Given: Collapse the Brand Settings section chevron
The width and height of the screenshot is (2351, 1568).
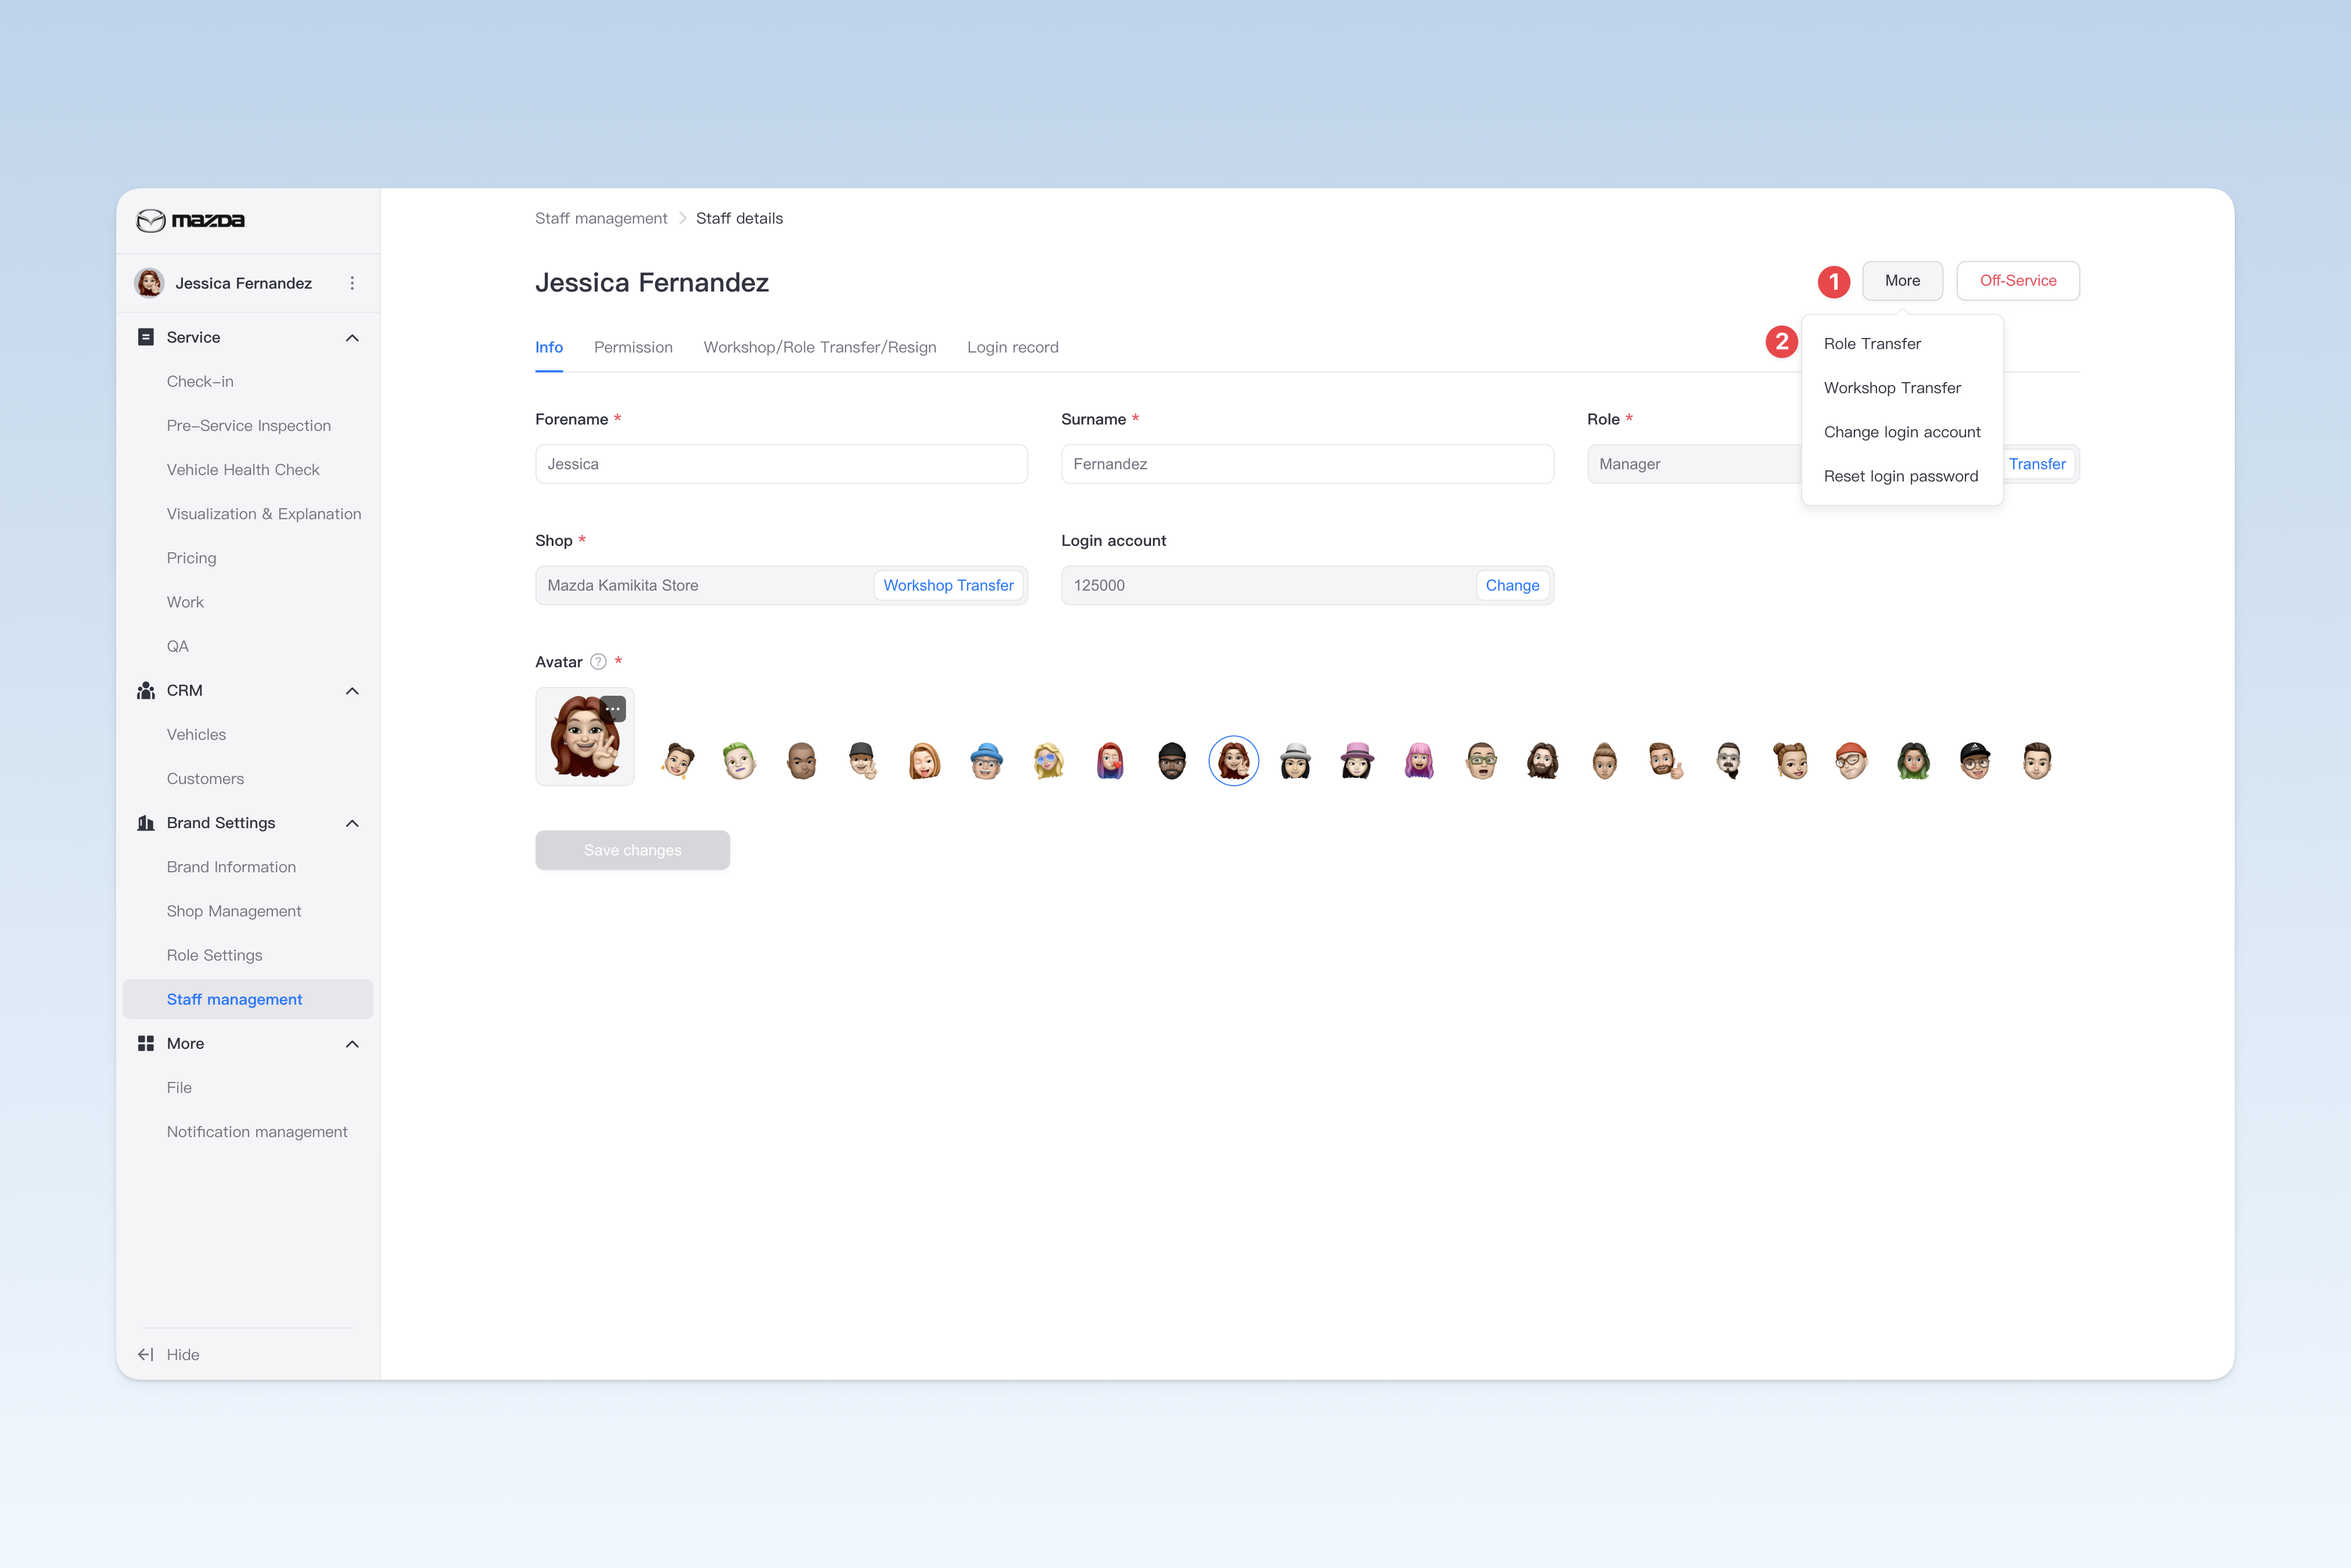Looking at the screenshot, I should (352, 823).
